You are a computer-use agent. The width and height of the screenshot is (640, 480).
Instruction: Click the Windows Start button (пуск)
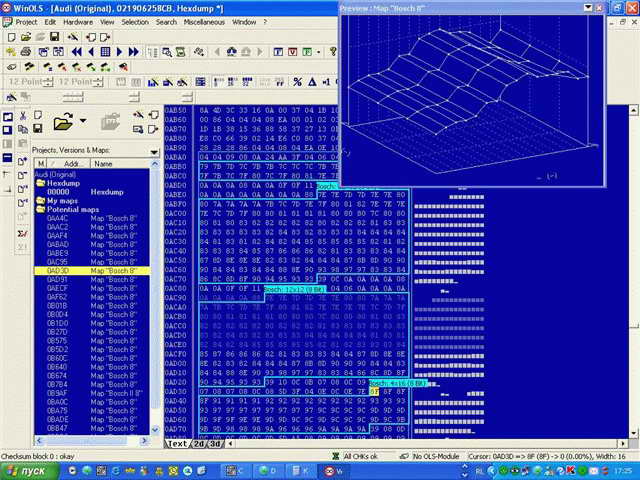27,470
